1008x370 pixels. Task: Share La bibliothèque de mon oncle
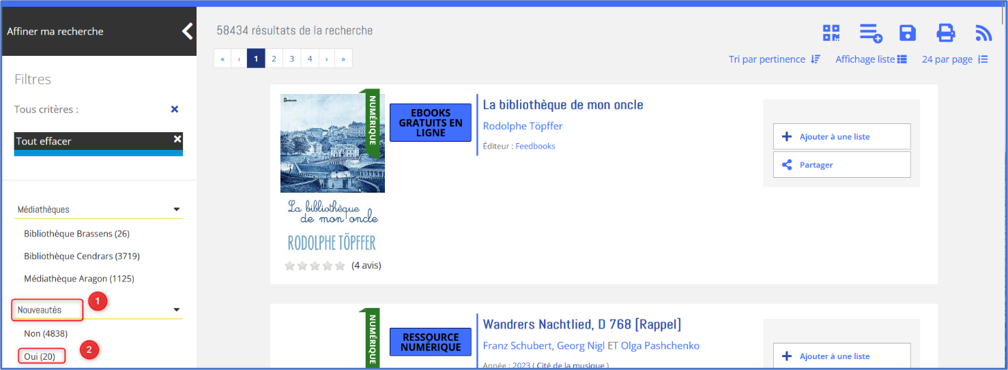[x=842, y=164]
